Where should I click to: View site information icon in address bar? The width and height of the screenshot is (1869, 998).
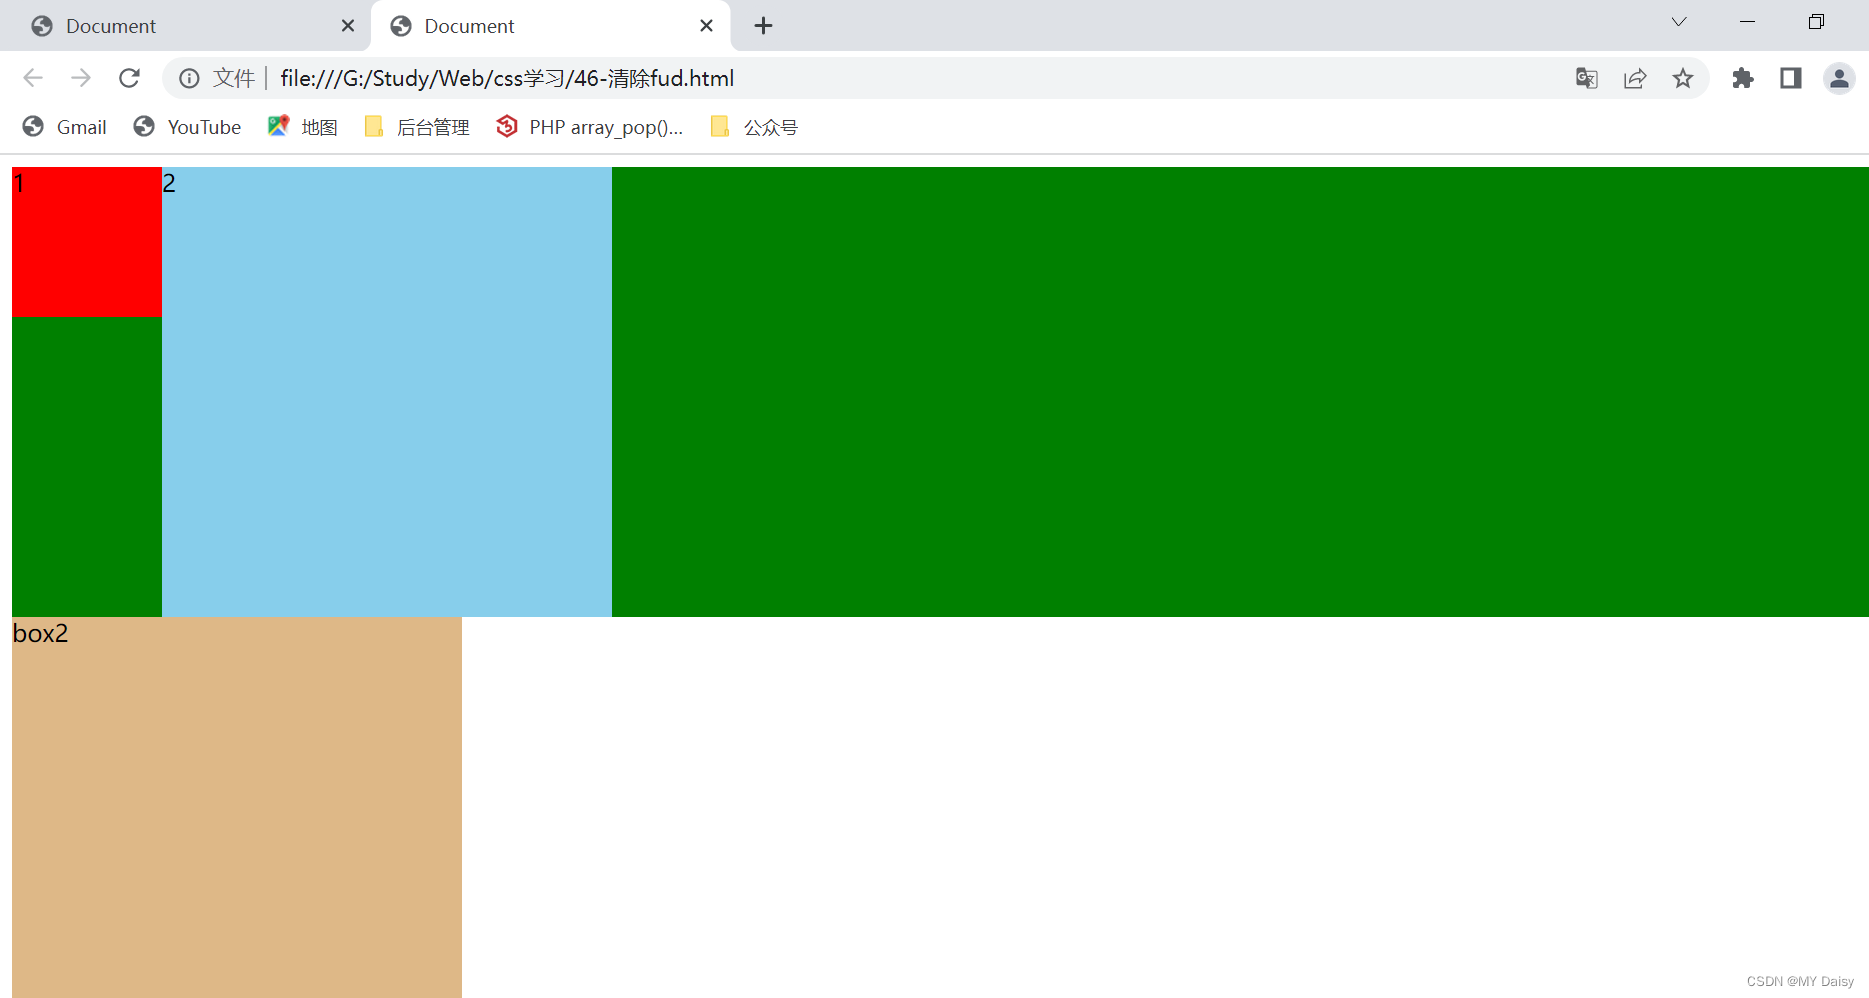(189, 78)
